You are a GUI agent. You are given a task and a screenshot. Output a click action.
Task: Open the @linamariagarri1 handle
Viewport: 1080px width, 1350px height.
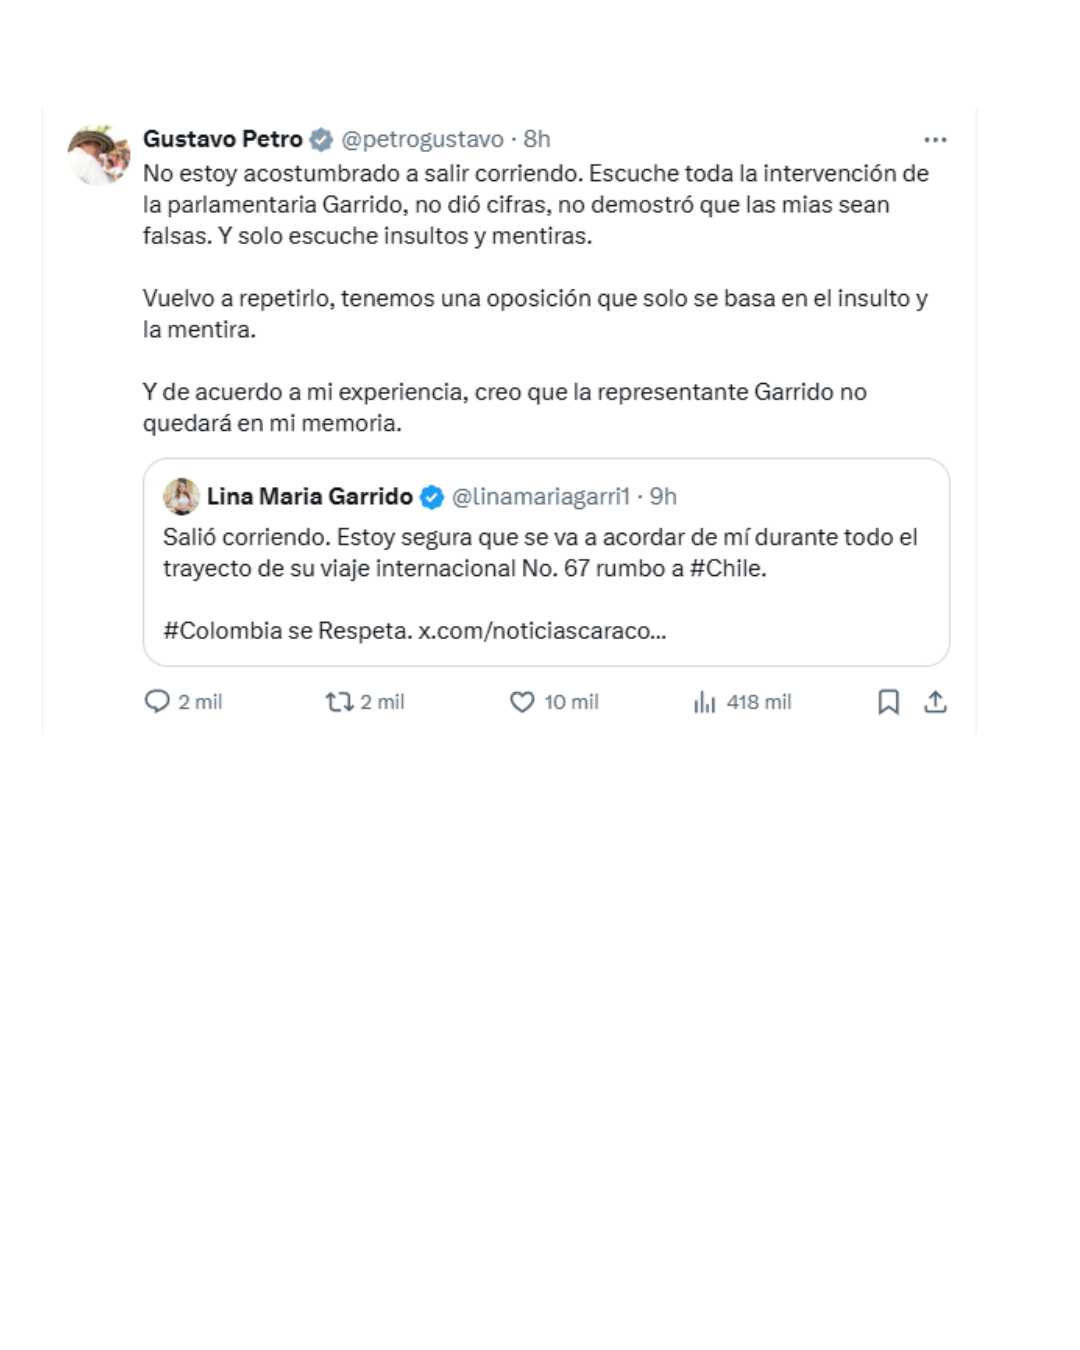[541, 496]
